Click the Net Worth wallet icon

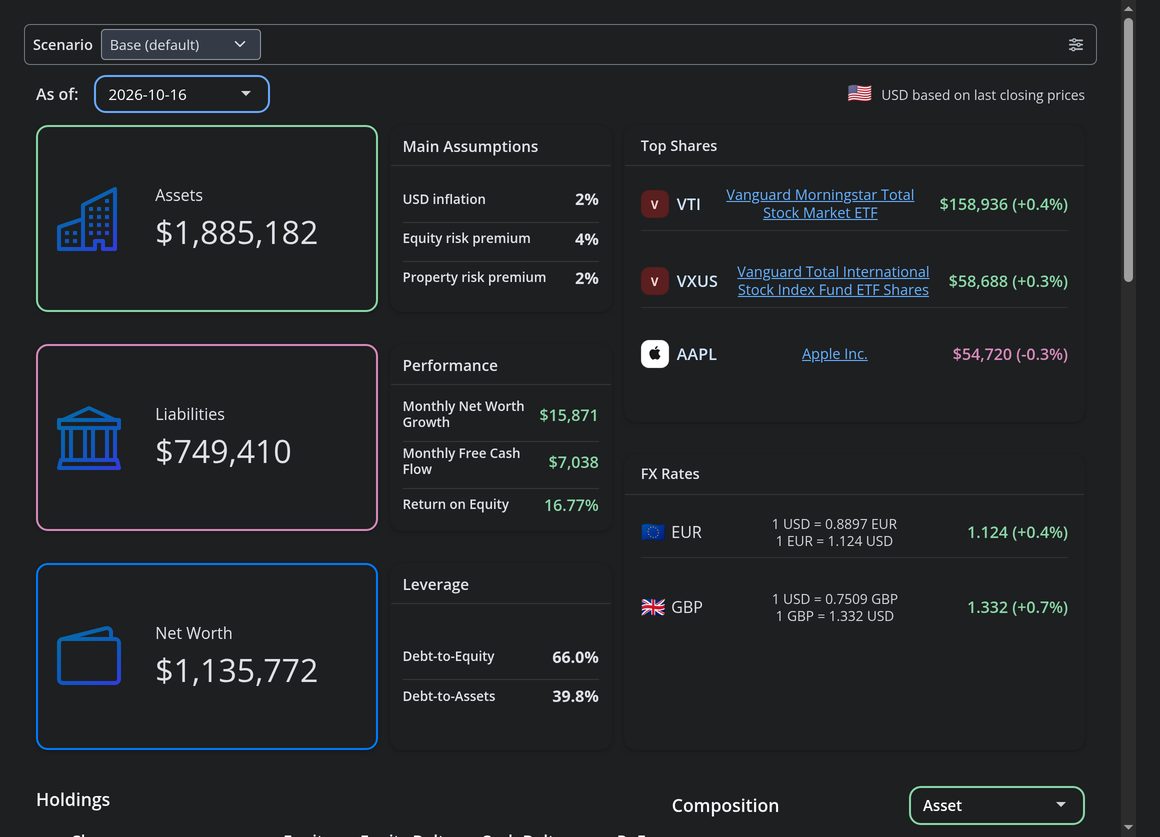click(89, 656)
